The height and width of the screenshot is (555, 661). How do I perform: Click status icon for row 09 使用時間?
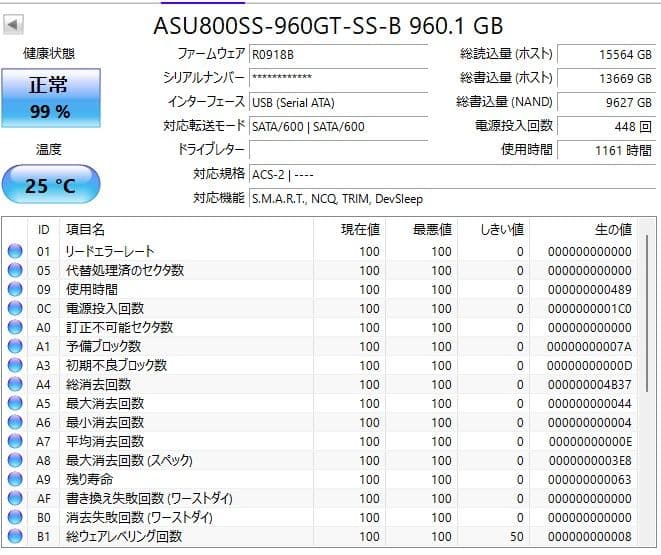[15, 289]
